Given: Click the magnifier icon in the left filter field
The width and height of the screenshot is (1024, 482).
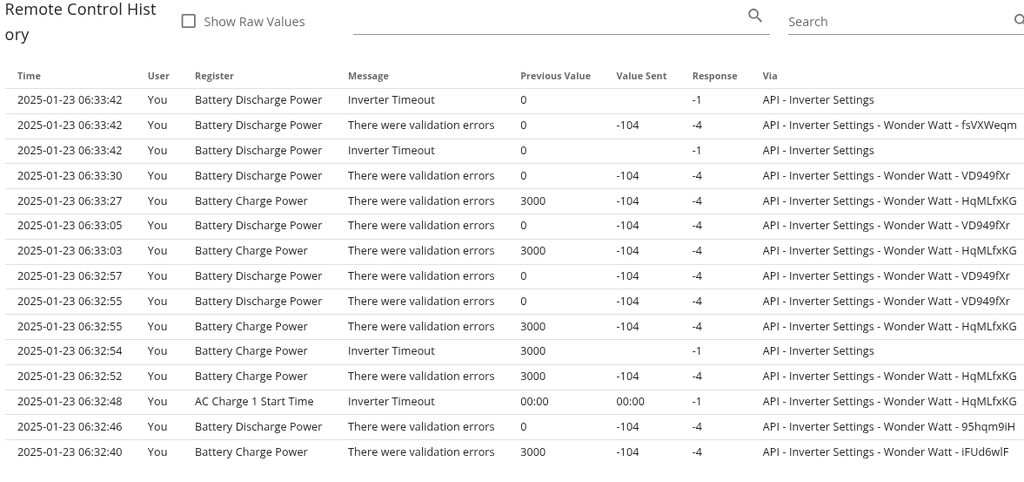Looking at the screenshot, I should 755,16.
